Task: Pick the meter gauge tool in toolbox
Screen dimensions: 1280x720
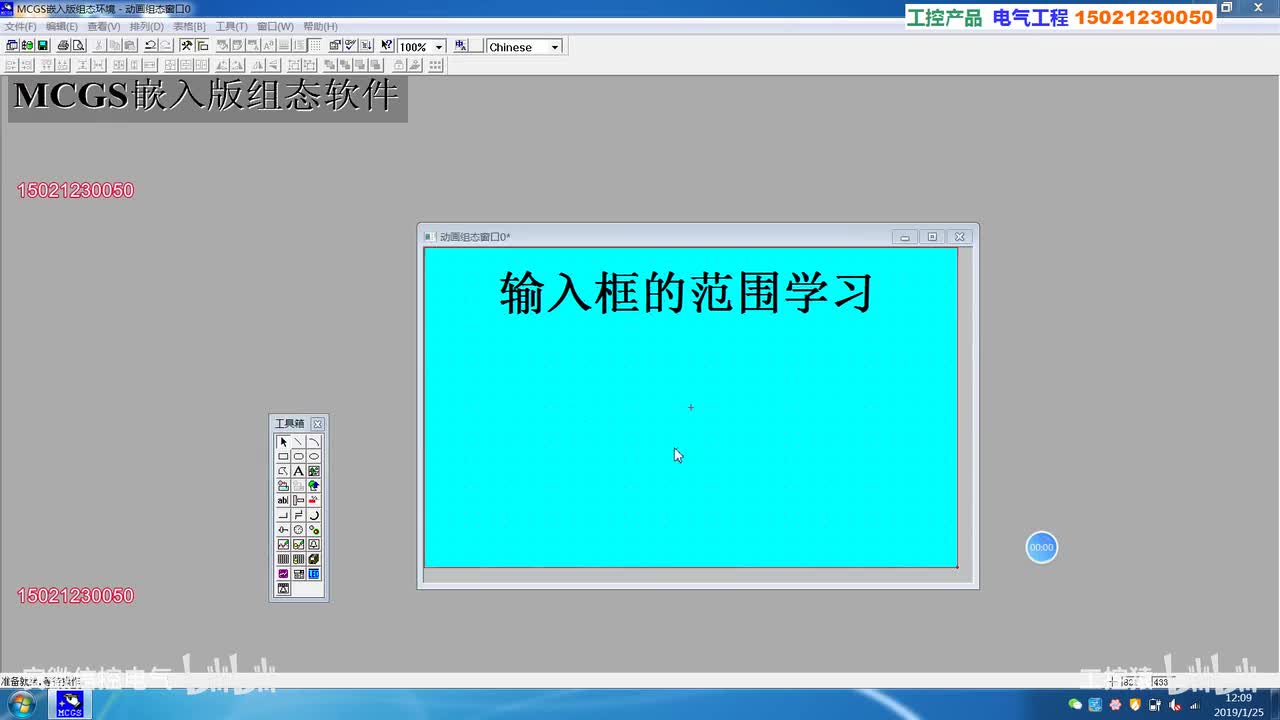Action: pos(299,529)
